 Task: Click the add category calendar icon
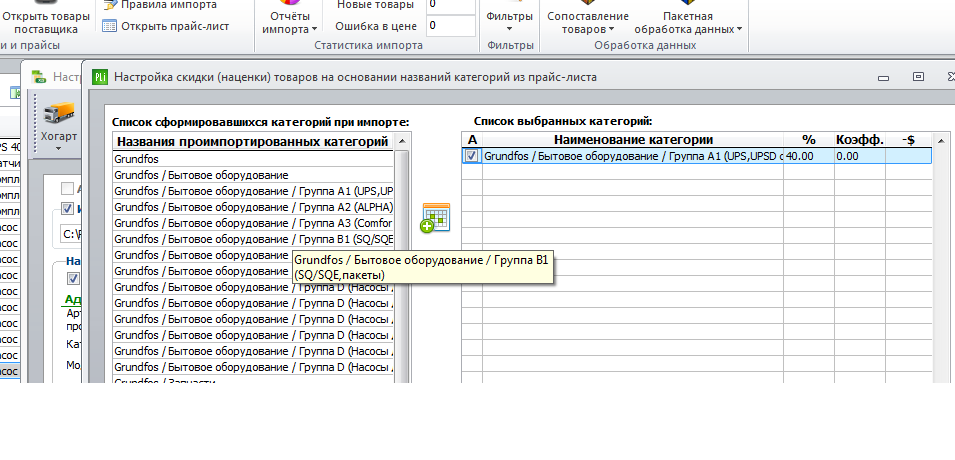point(435,218)
